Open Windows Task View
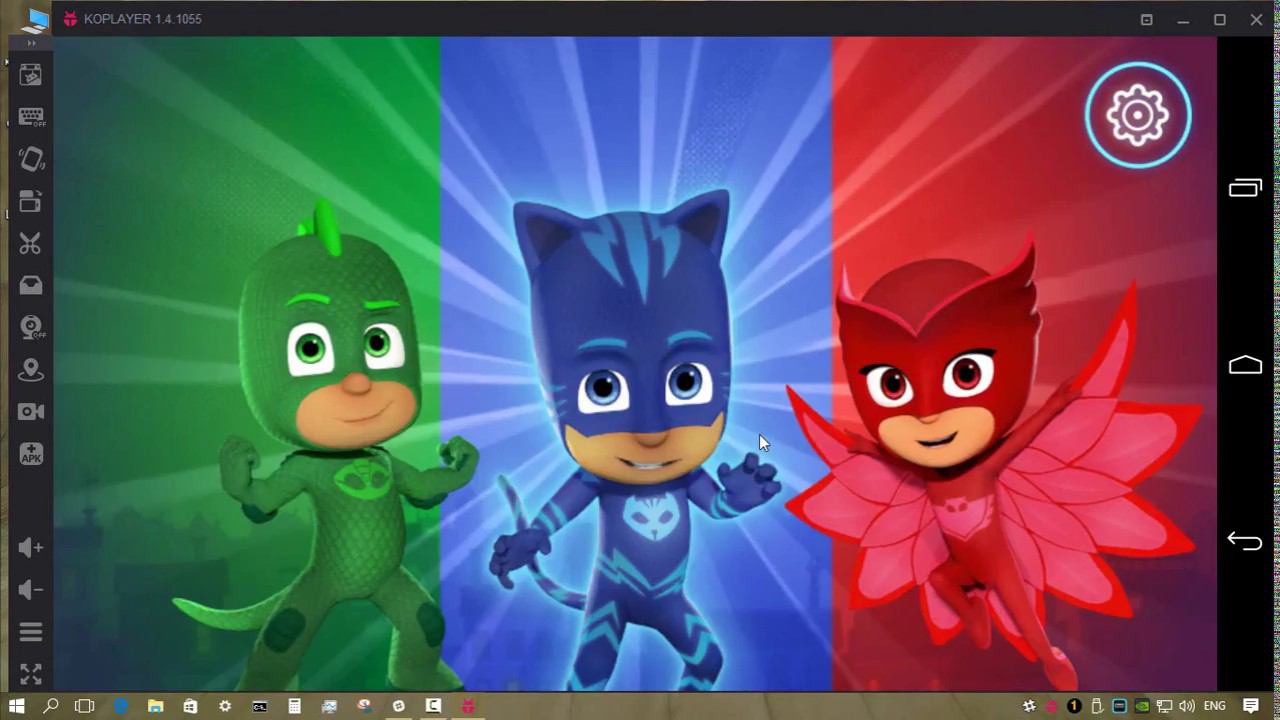1280x720 pixels. click(x=85, y=706)
